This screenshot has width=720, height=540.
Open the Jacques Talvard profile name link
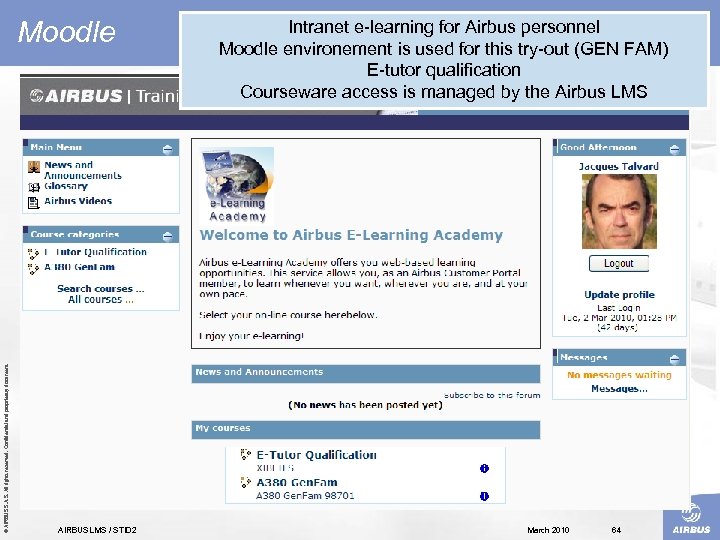[619, 166]
